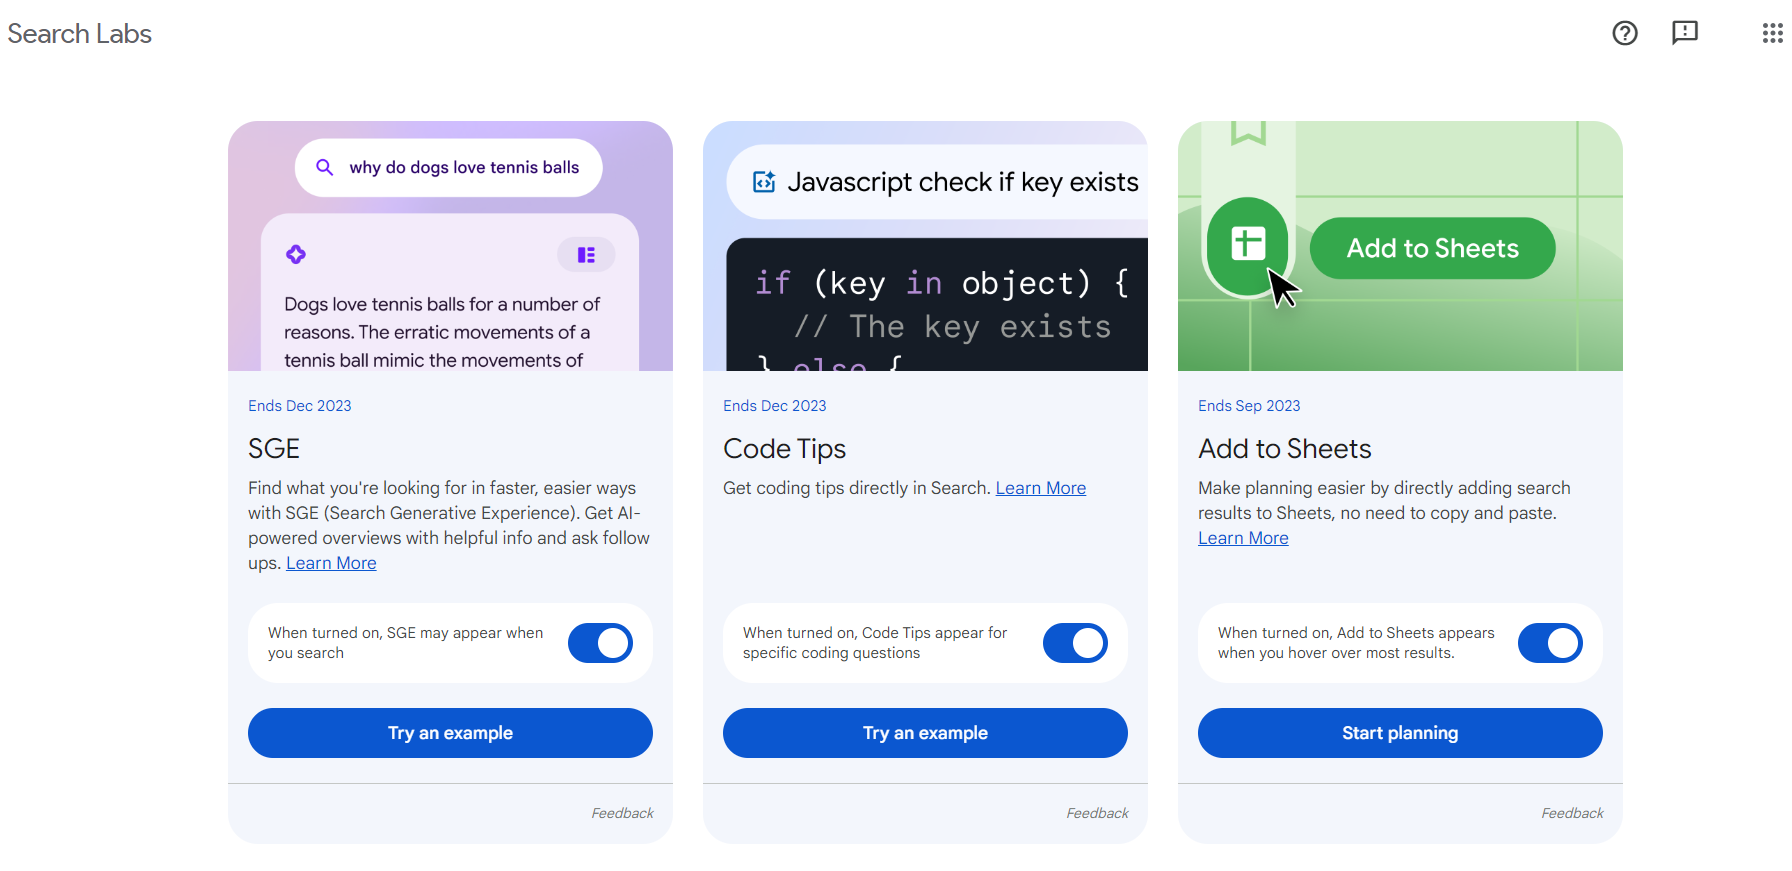
Task: Click the purple sparkle icon in SGE preview
Action: tap(296, 254)
